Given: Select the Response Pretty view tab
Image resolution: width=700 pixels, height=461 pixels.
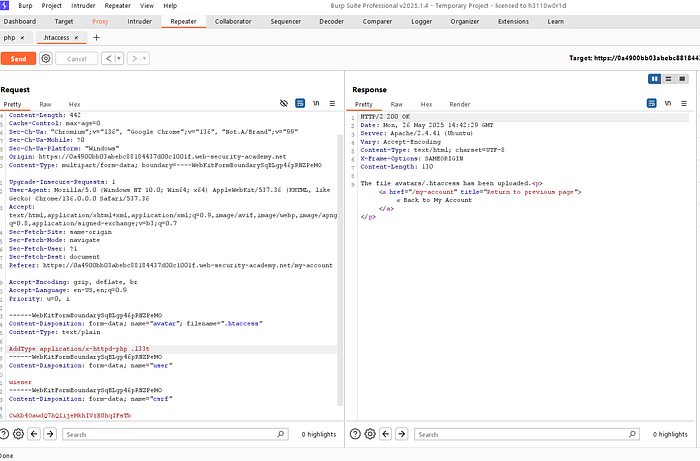Looking at the screenshot, I should click(364, 104).
